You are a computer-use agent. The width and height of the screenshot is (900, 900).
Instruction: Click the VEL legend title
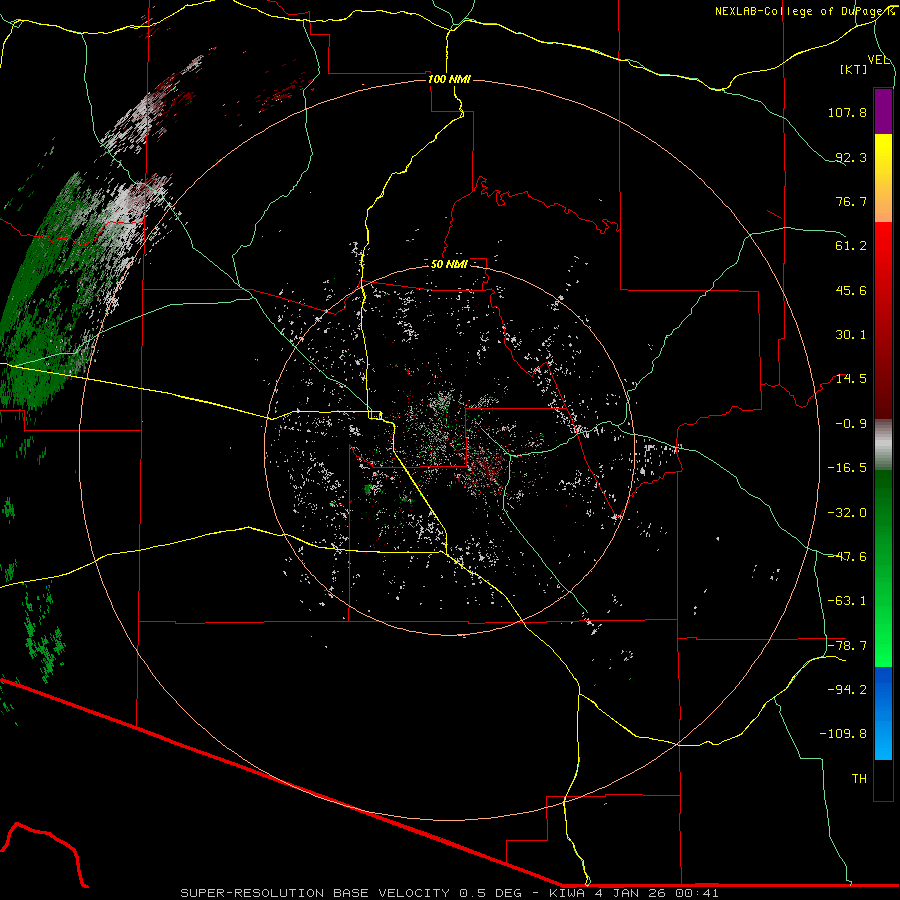(x=878, y=60)
